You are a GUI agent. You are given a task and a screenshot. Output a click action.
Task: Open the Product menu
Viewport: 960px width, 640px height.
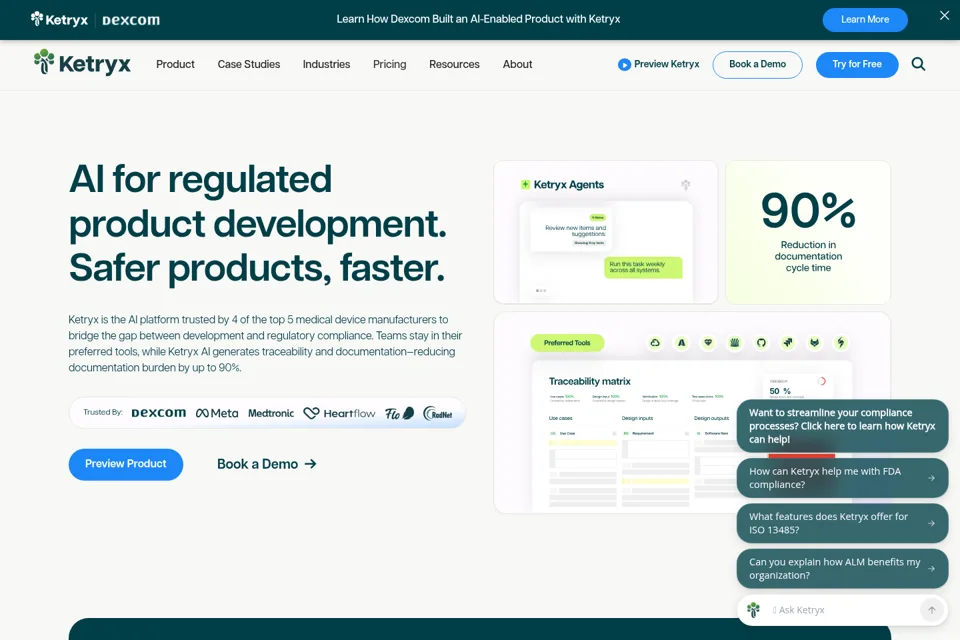point(175,64)
